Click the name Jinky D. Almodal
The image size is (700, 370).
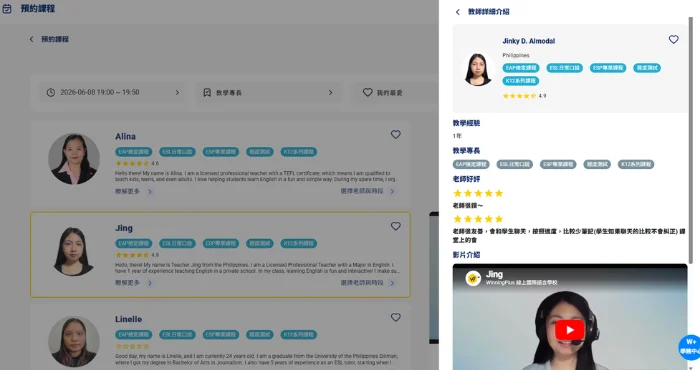click(529, 41)
